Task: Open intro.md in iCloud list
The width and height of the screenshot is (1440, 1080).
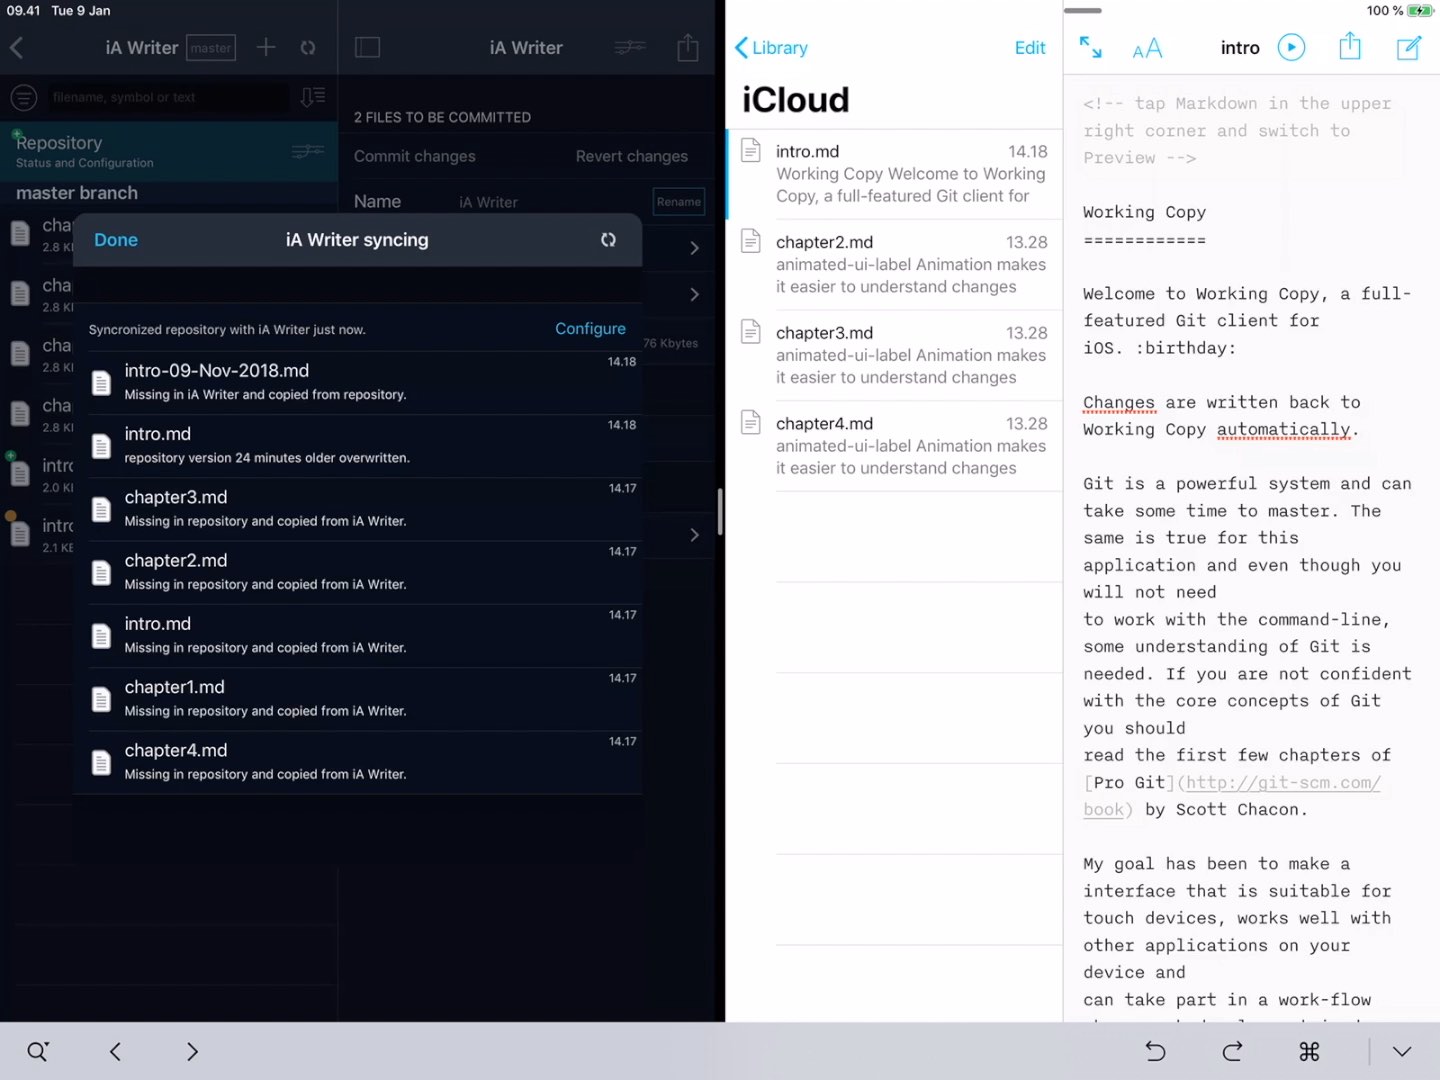Action: pos(894,174)
